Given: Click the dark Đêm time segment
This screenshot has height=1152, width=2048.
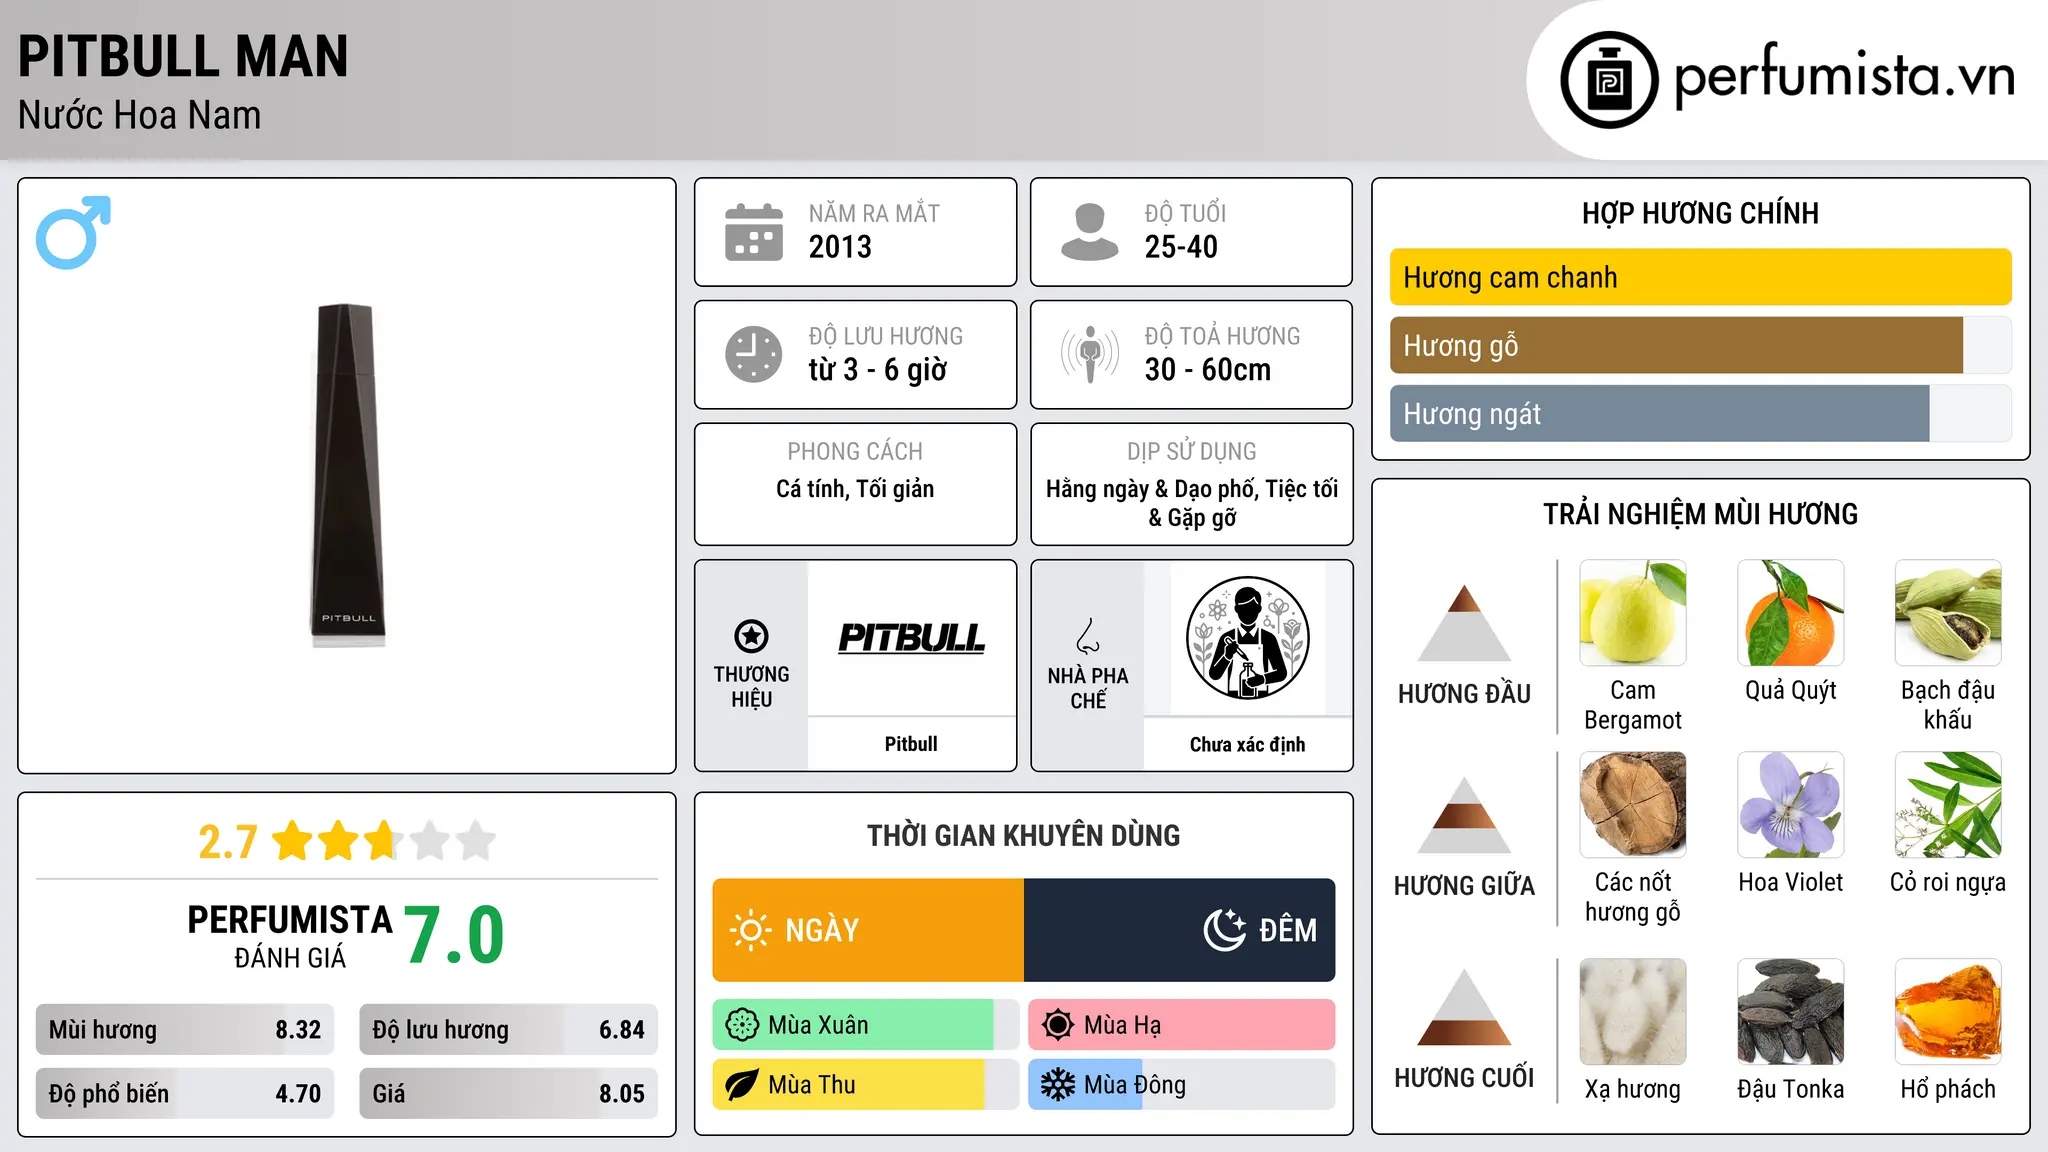Looking at the screenshot, I should (x=1180, y=930).
